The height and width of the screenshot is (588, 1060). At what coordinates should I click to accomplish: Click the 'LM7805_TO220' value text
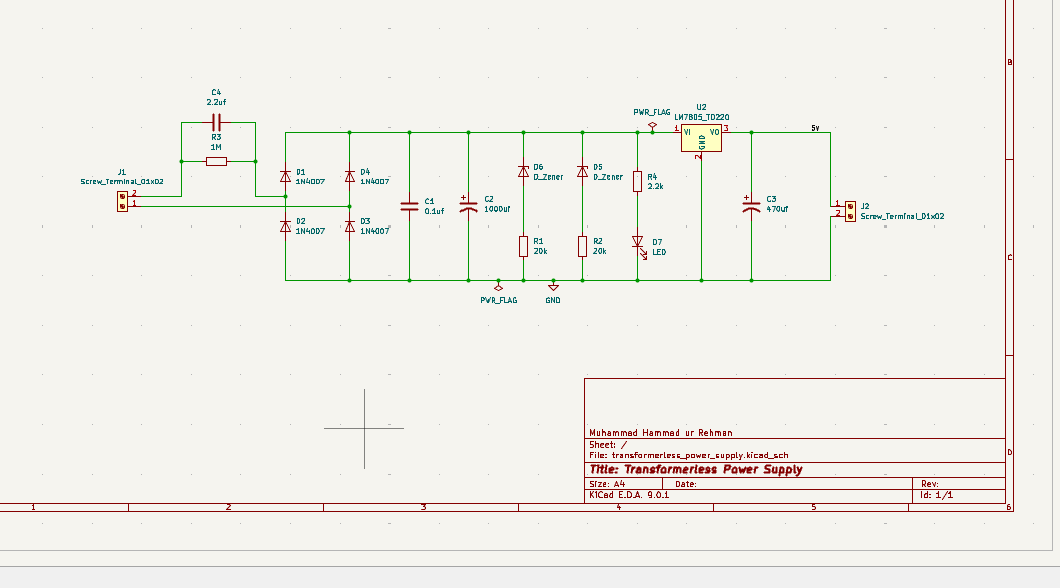point(702,118)
